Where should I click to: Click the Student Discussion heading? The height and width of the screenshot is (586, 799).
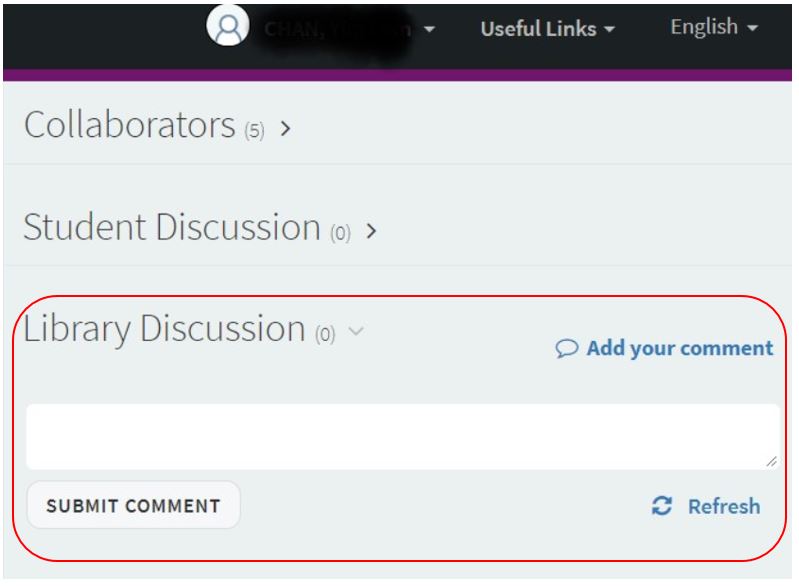click(172, 227)
